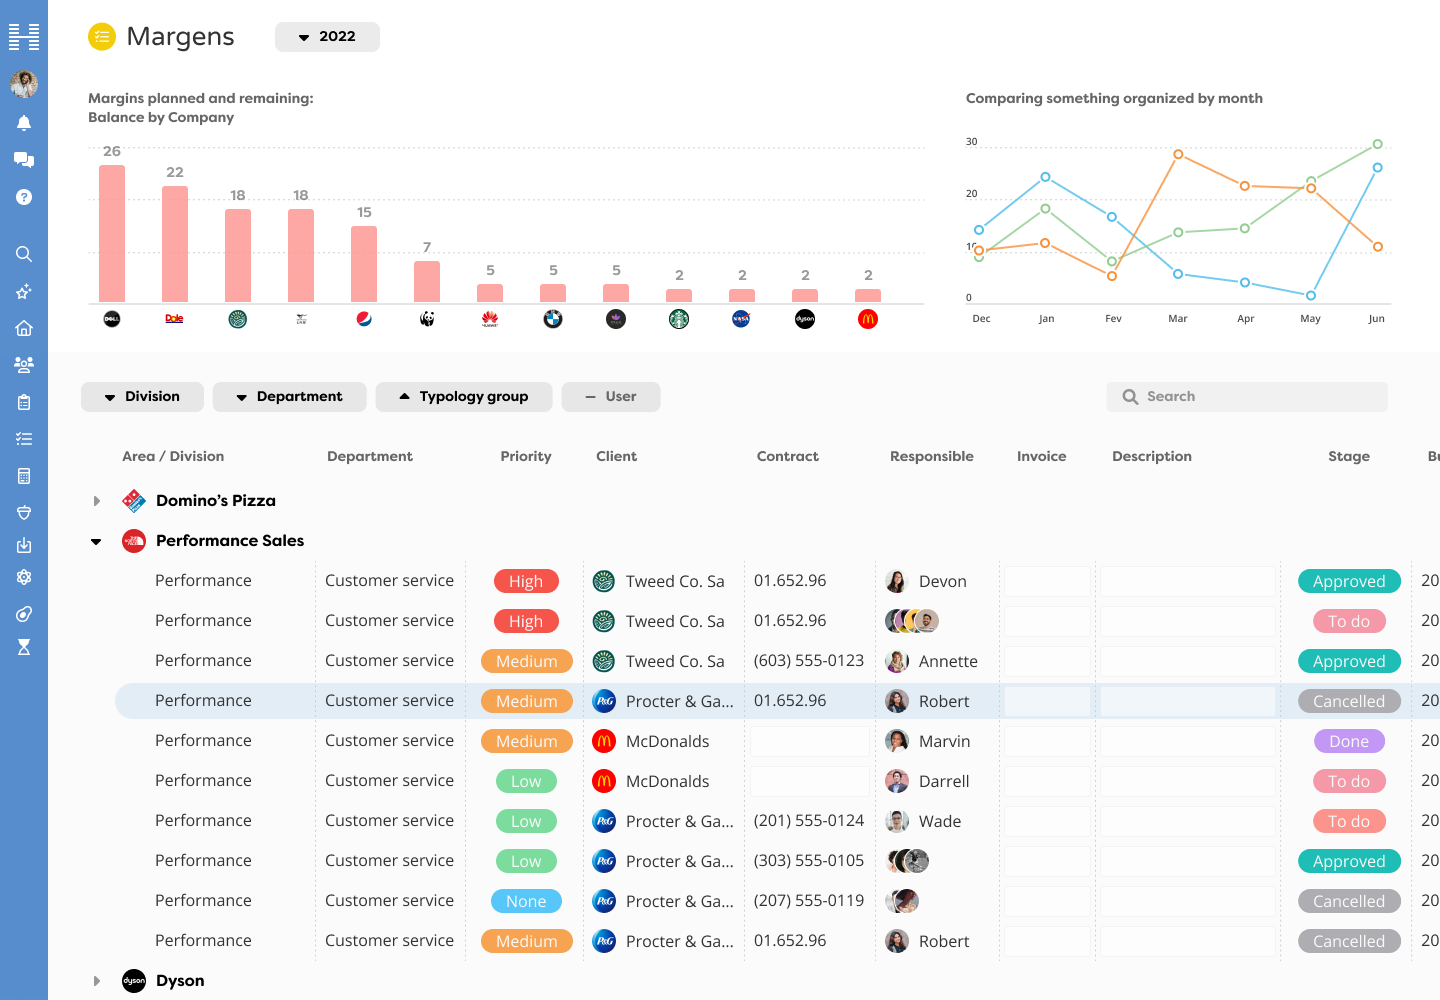
Task: Click the None priority badge
Action: pyautogui.click(x=526, y=901)
